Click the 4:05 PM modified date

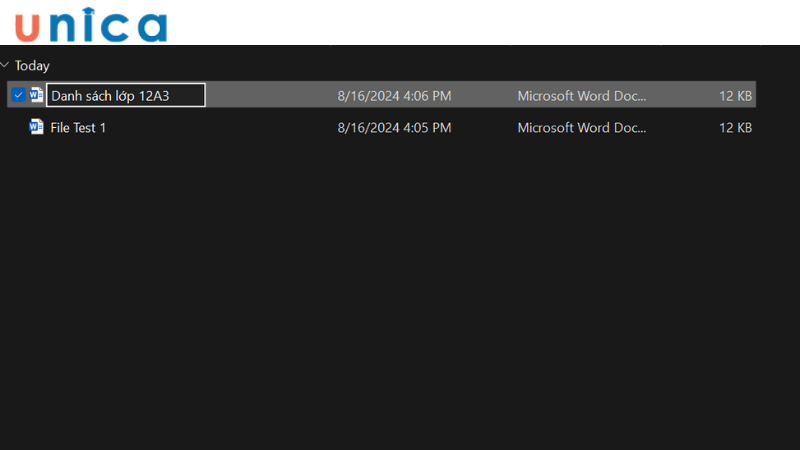[x=394, y=128]
